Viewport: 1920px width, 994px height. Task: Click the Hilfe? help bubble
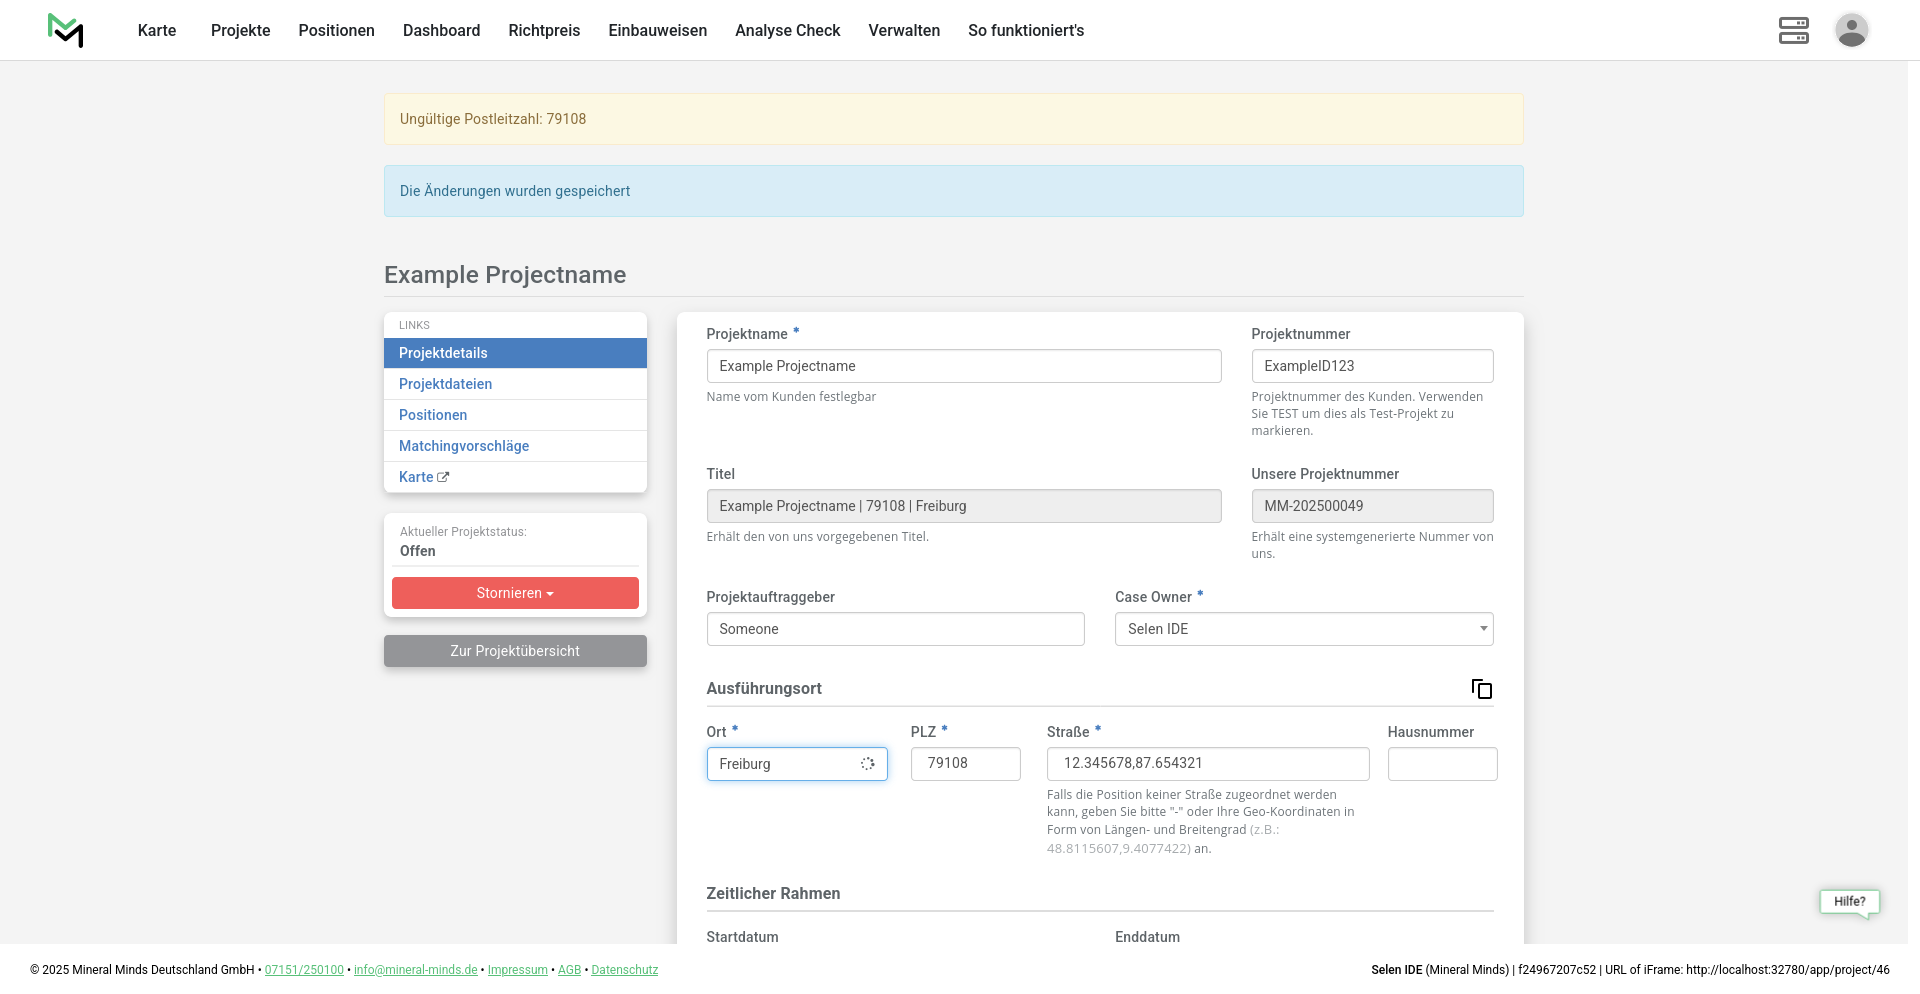[1849, 901]
